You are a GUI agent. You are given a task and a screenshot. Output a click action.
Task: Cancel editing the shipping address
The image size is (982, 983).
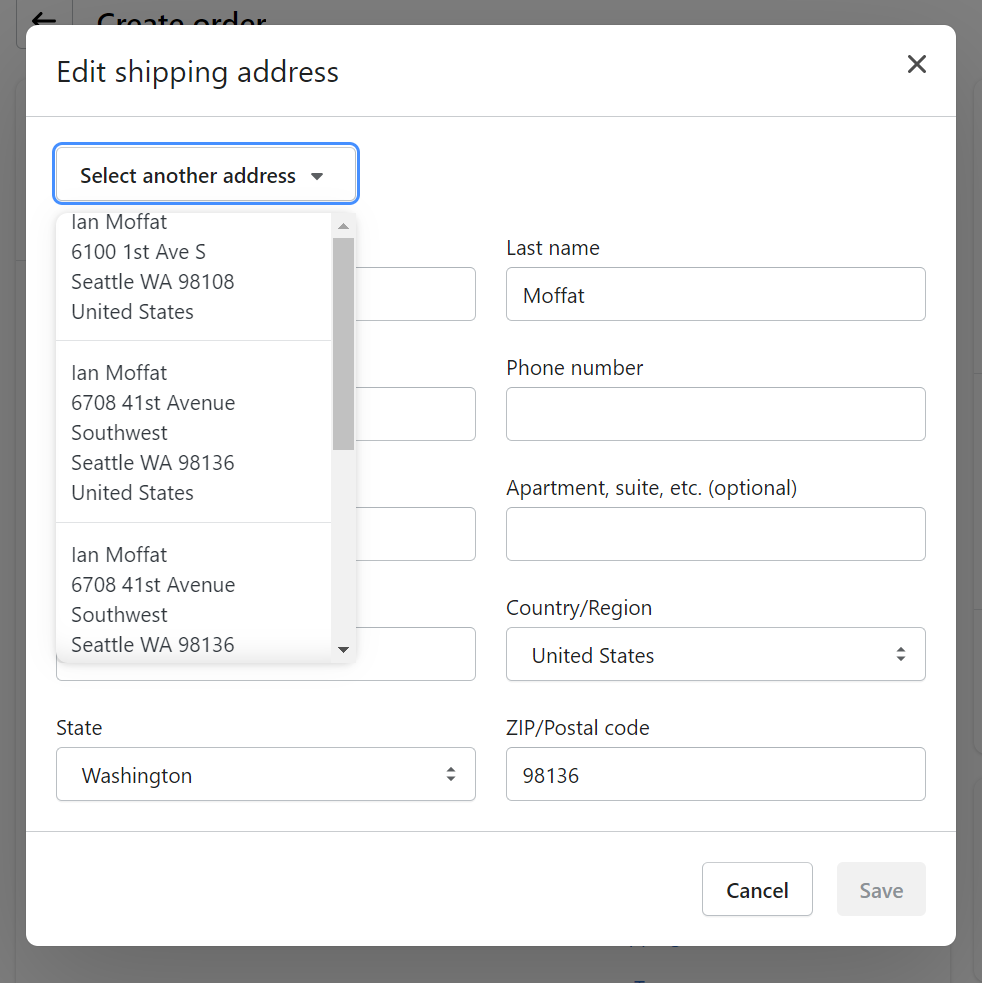click(757, 890)
